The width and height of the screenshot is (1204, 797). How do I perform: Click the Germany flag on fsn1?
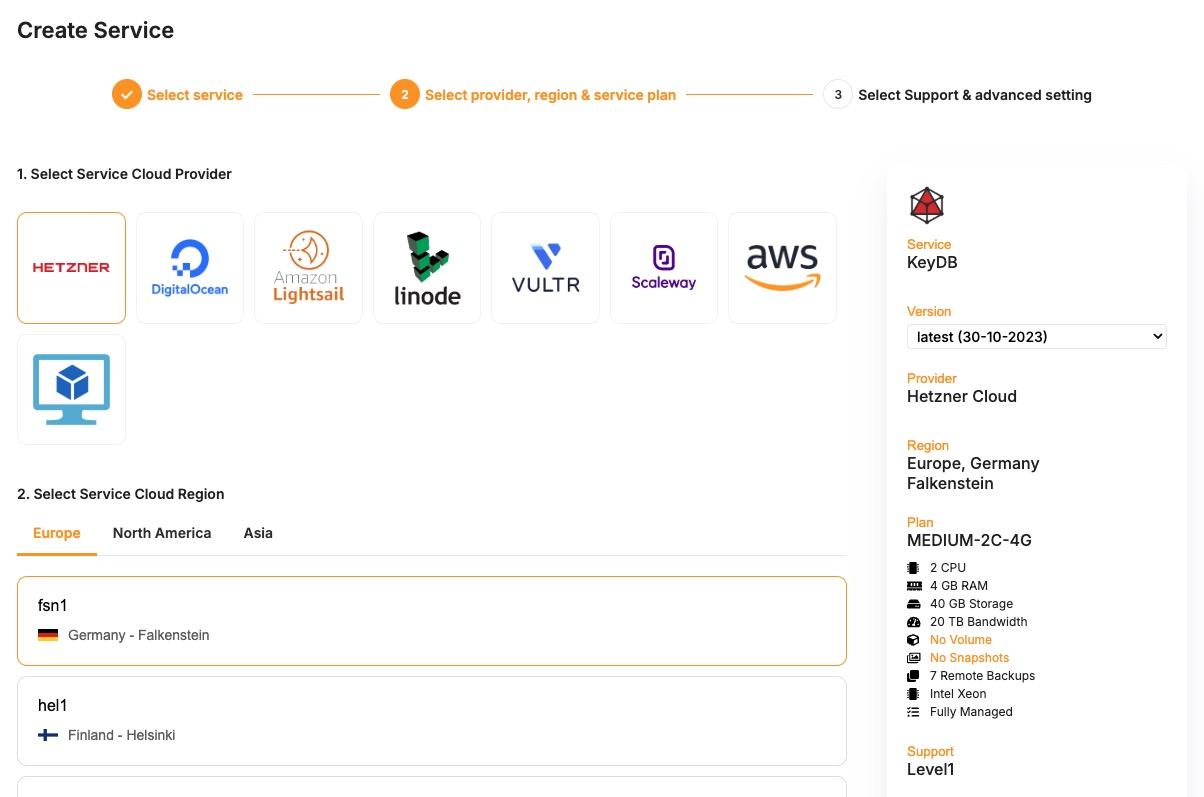pyautogui.click(x=47, y=634)
